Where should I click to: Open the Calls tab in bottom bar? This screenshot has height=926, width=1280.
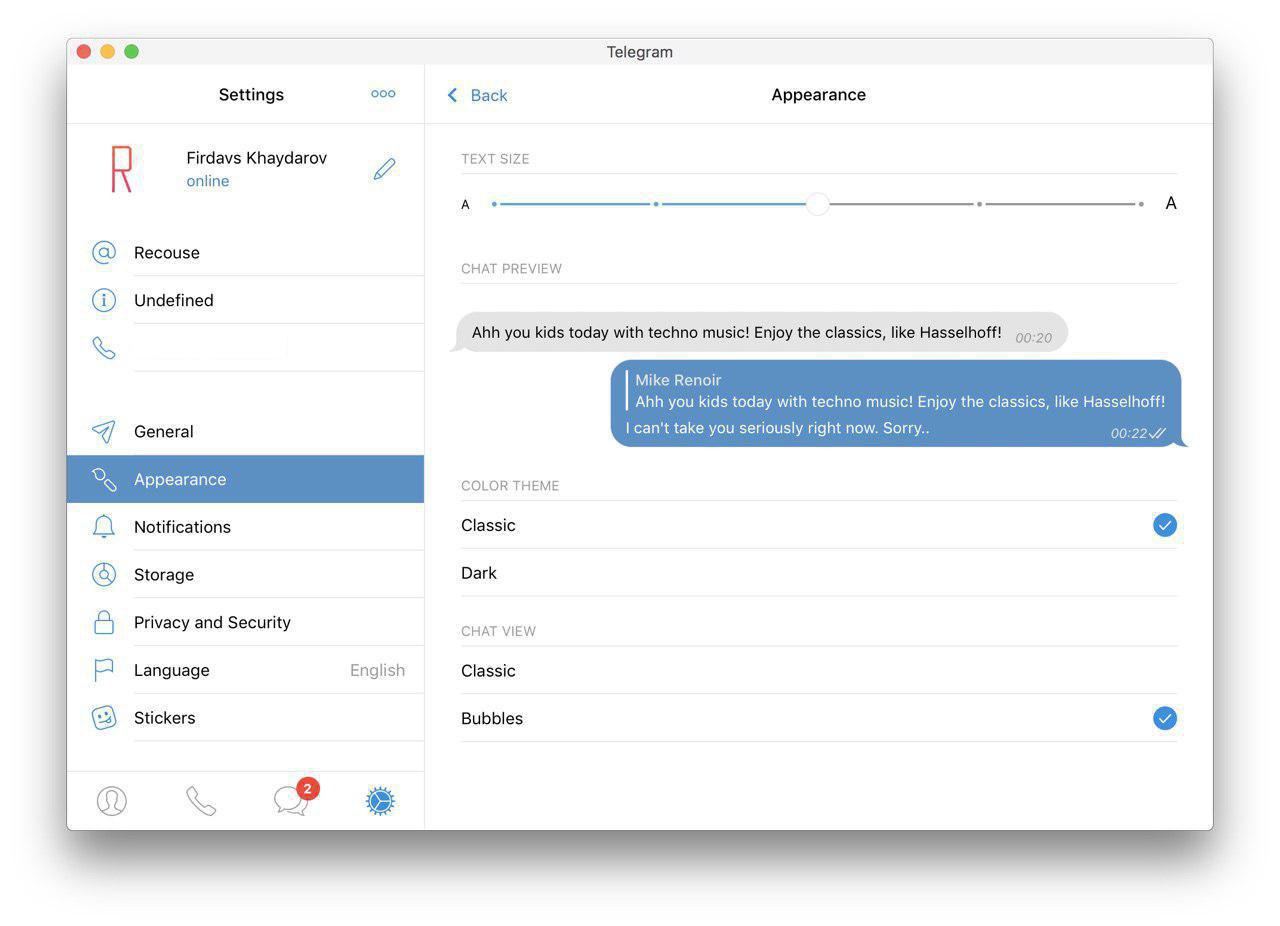tap(201, 801)
